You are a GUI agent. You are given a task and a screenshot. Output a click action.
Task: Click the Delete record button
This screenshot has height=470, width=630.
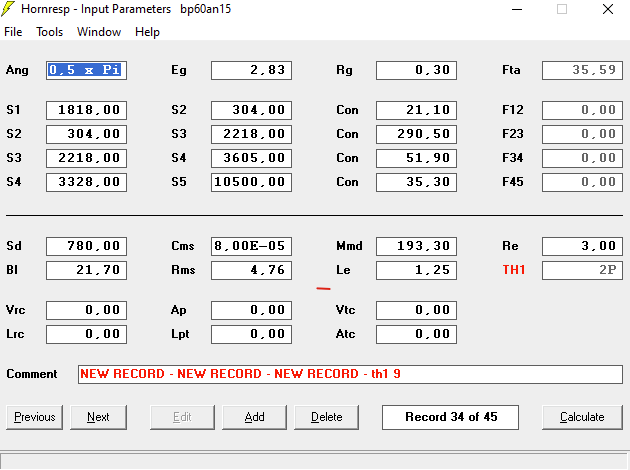pos(326,417)
